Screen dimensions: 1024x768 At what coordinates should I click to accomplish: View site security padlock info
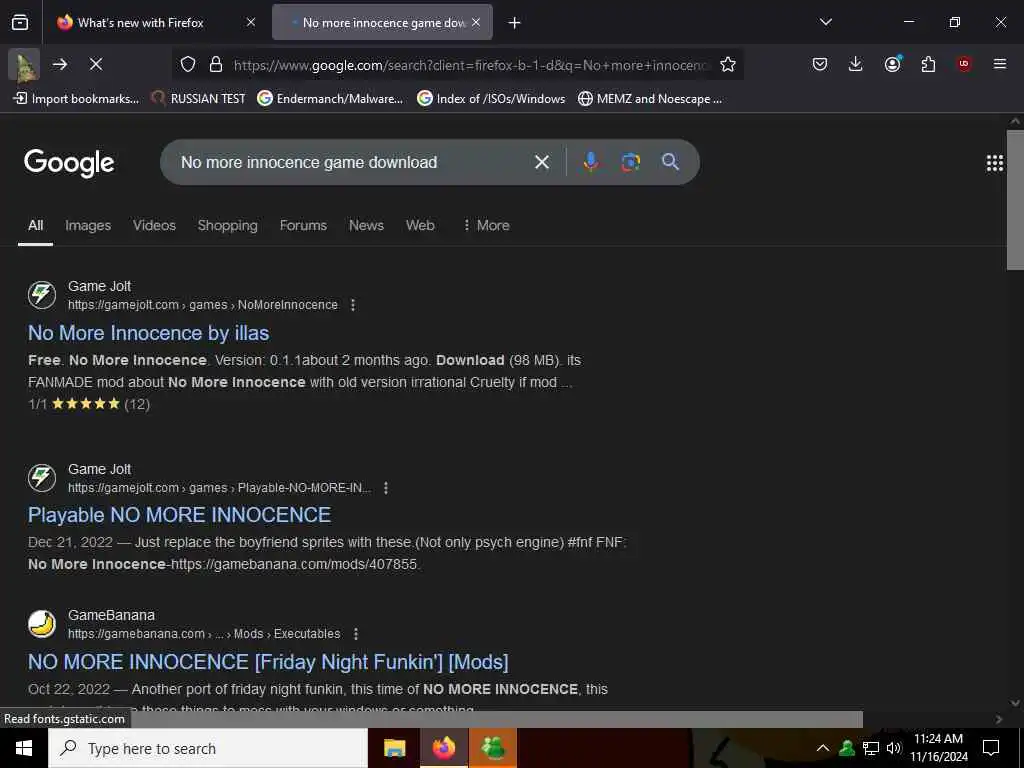pyautogui.click(x=216, y=64)
